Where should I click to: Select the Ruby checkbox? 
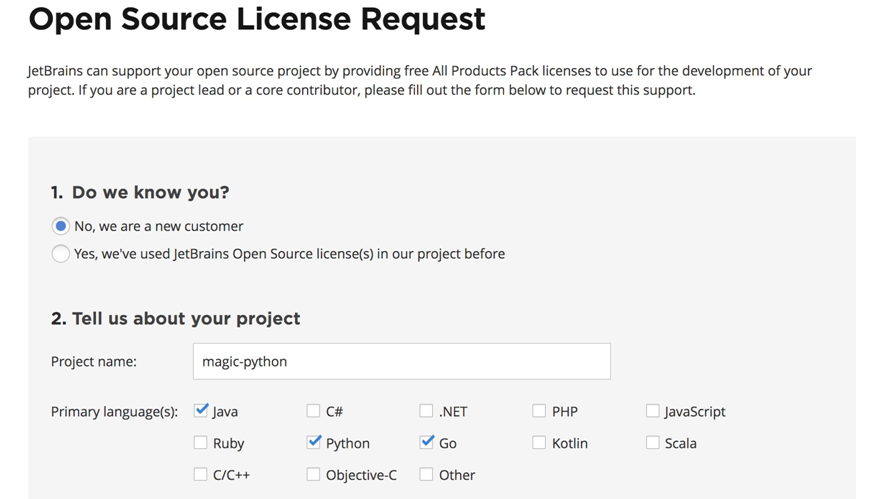click(201, 442)
